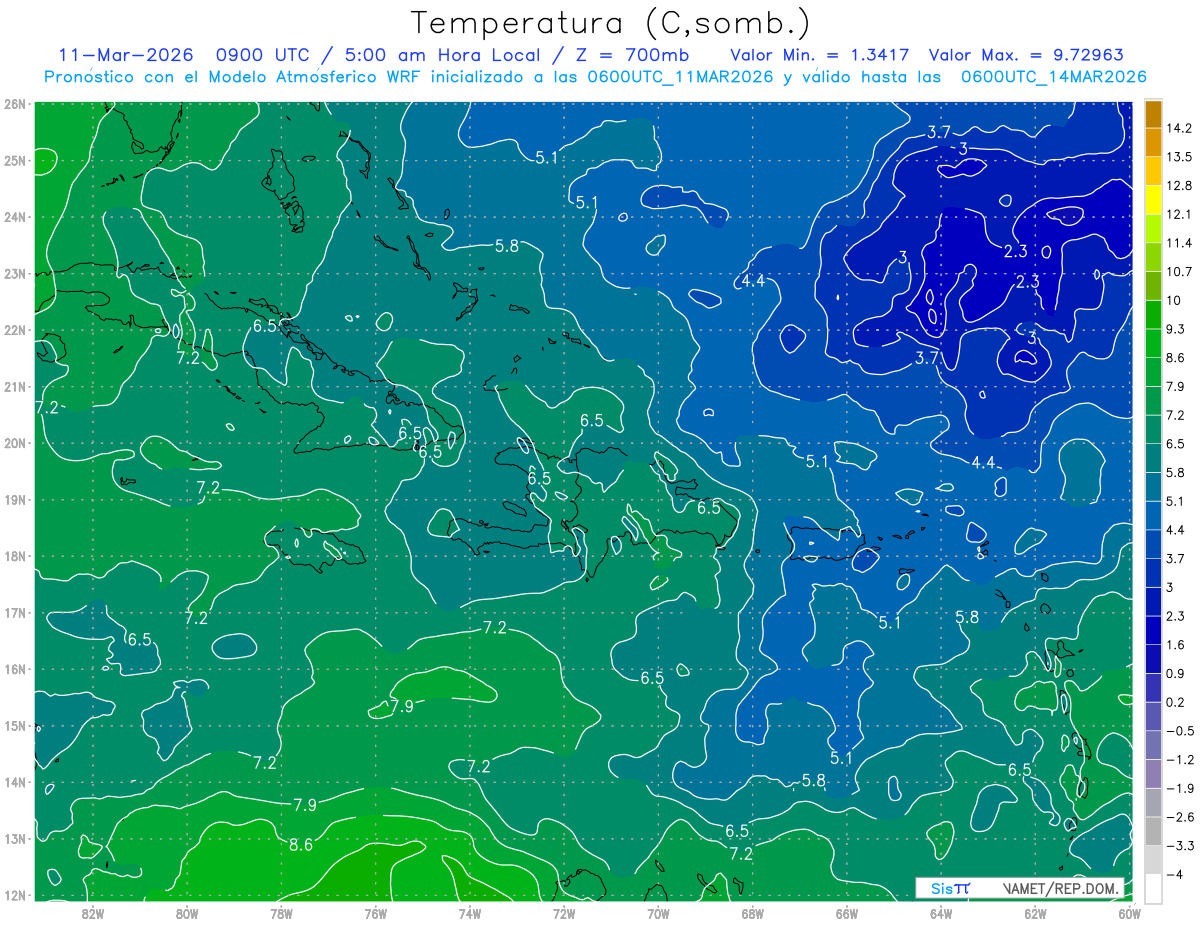Click the 60W longitude axis label
Viewport: 1200px width, 927px height.
coord(1128,913)
